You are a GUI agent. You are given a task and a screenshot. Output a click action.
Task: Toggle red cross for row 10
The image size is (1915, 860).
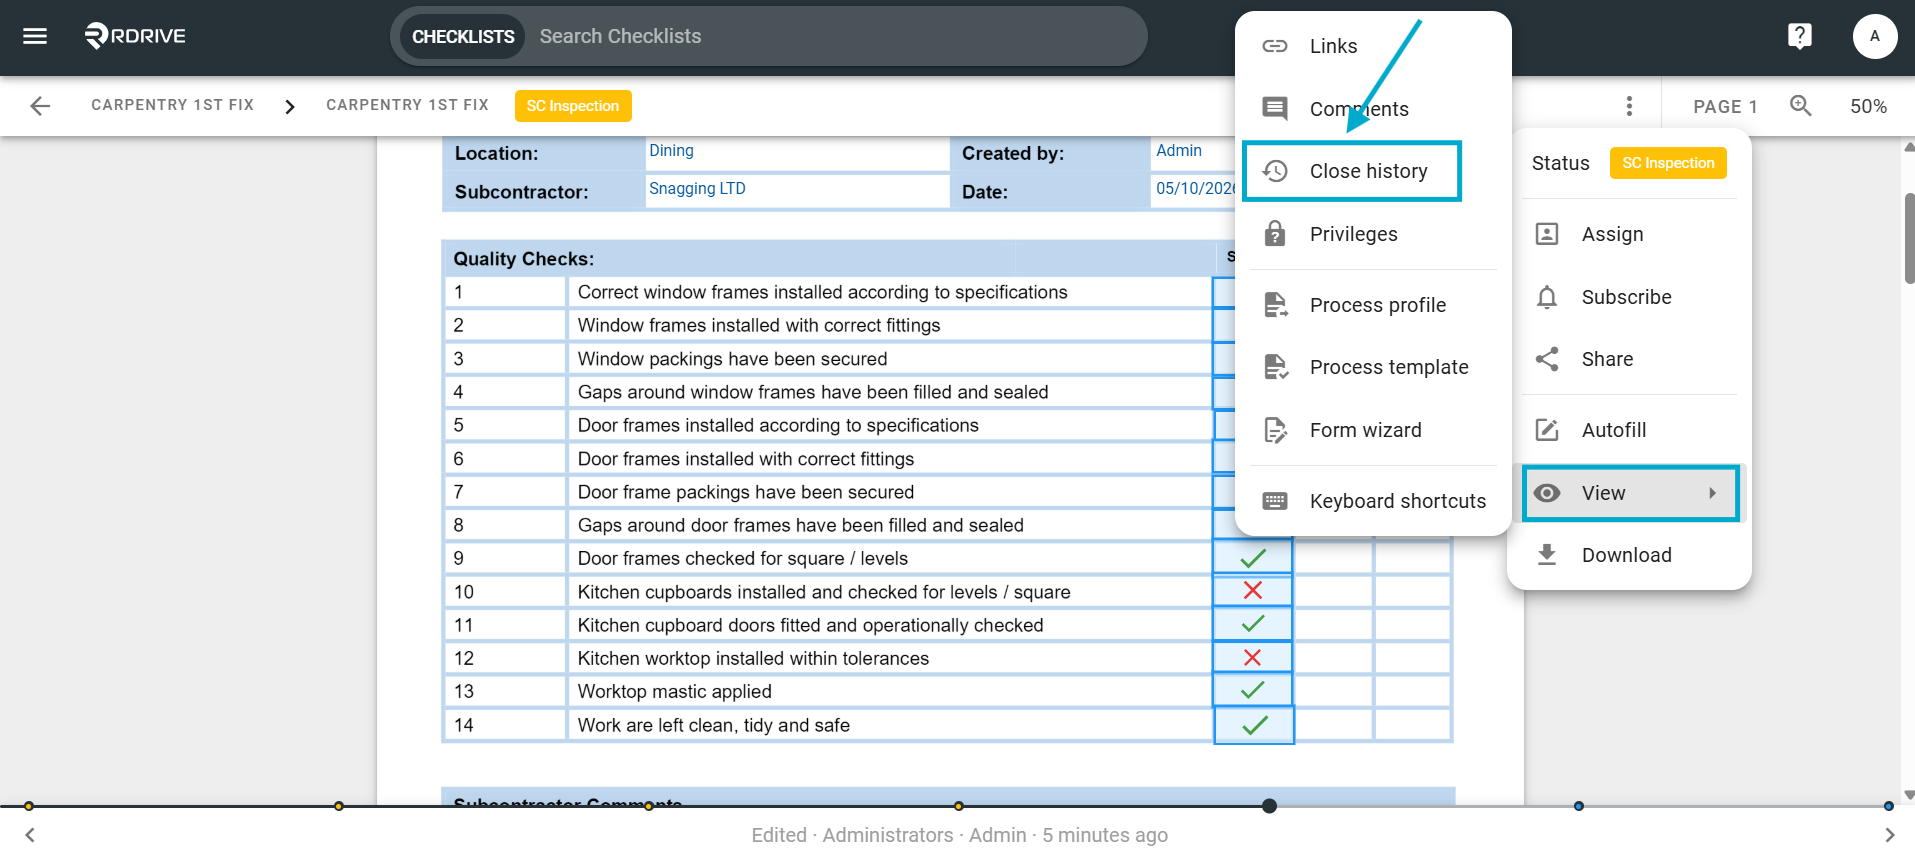click(1253, 591)
